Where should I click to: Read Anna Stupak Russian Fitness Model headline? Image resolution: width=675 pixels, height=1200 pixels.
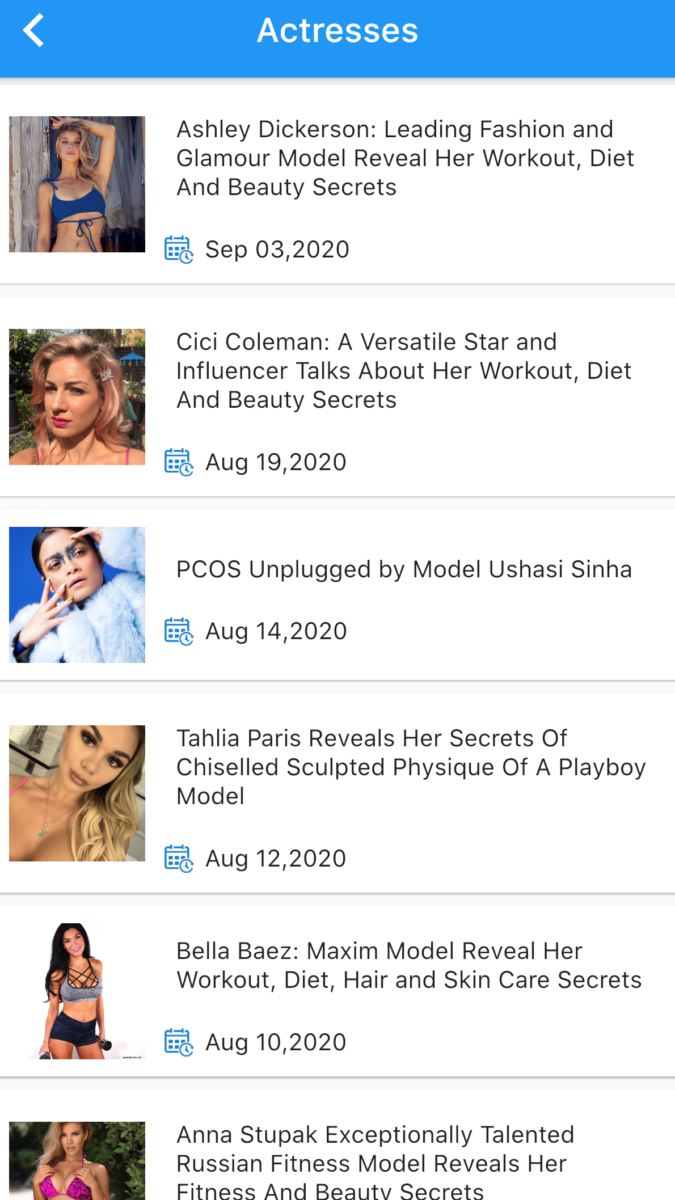pyautogui.click(x=375, y=1163)
